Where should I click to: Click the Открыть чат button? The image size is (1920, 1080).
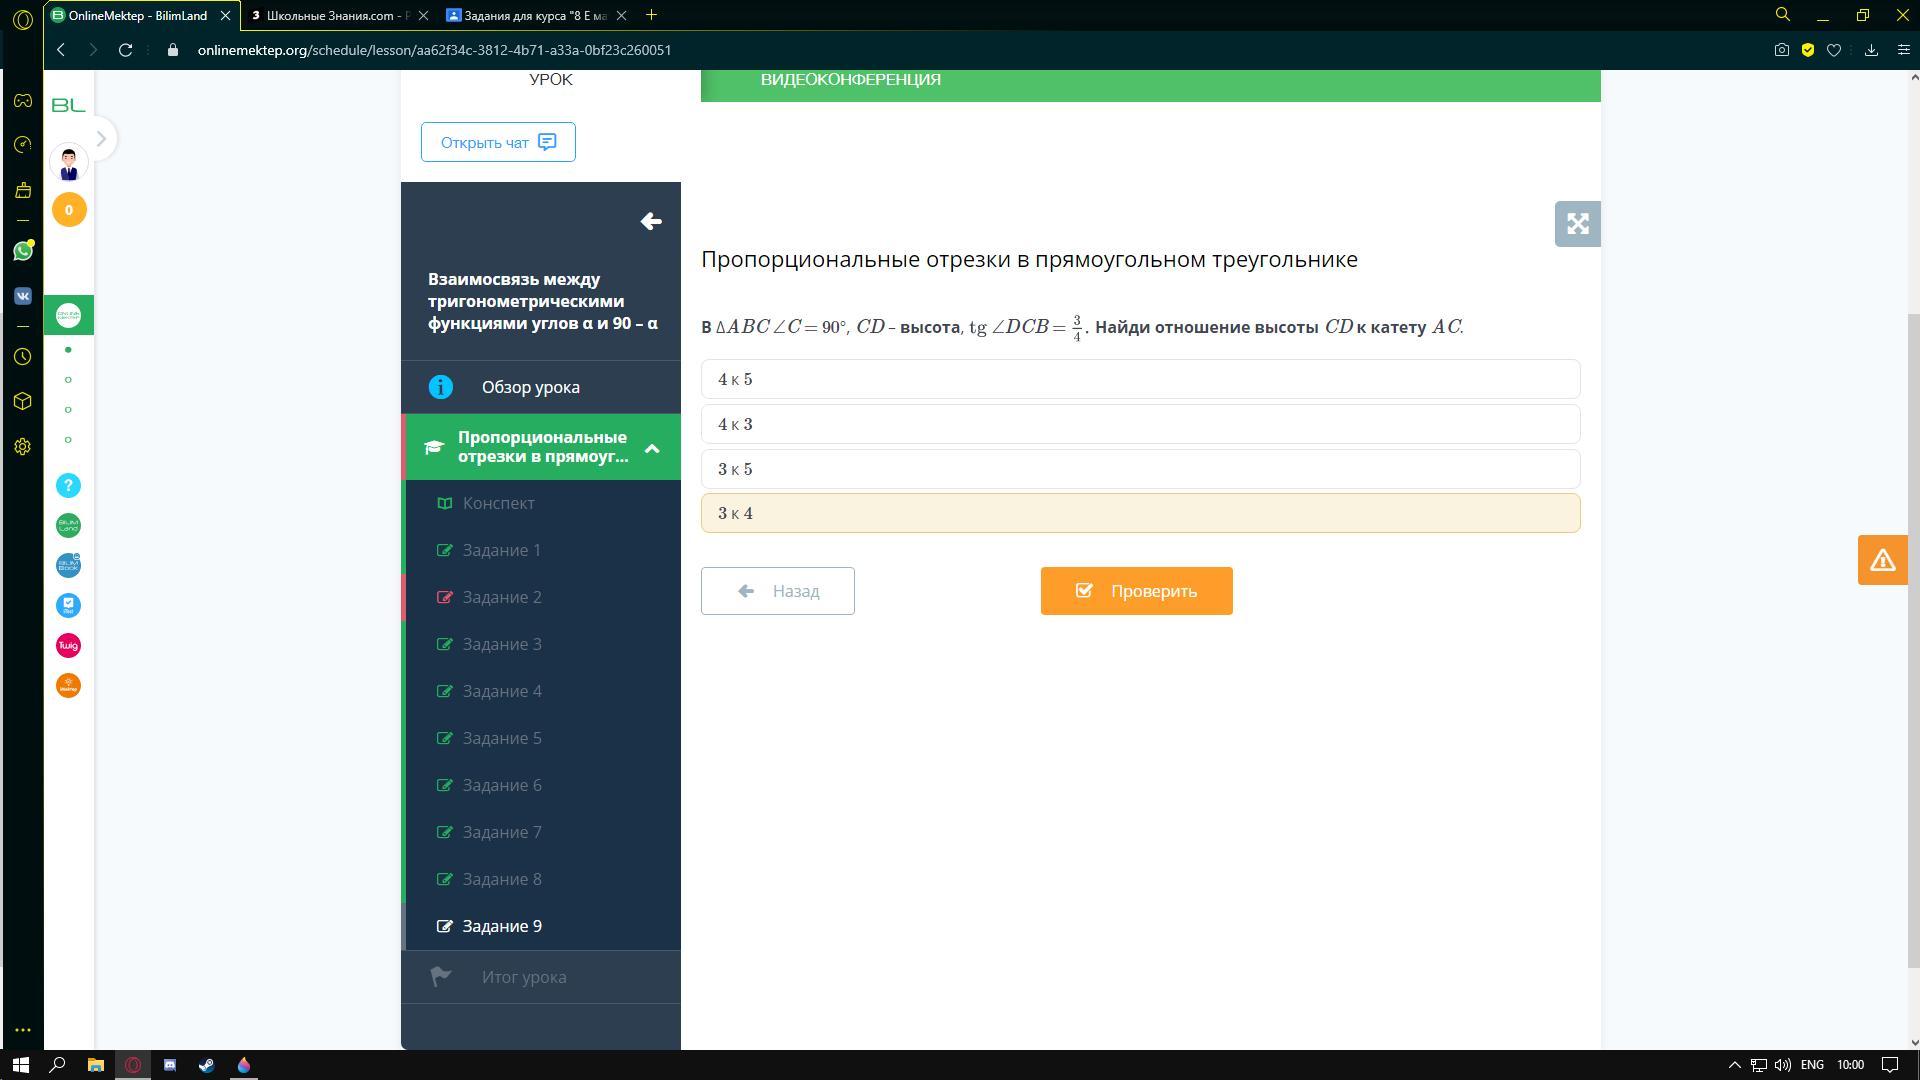(498, 142)
